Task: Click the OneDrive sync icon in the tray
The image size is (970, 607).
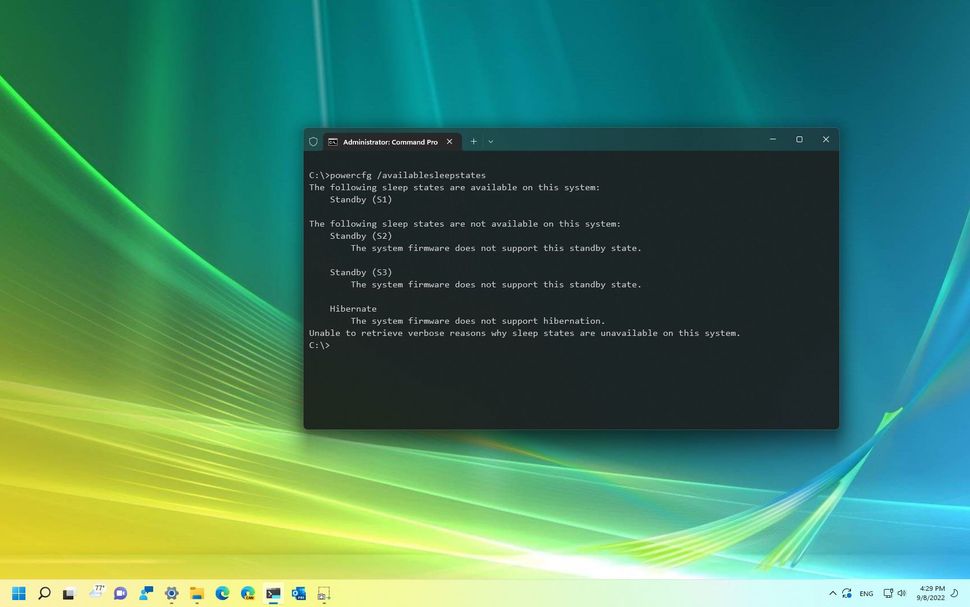Action: pos(847,593)
